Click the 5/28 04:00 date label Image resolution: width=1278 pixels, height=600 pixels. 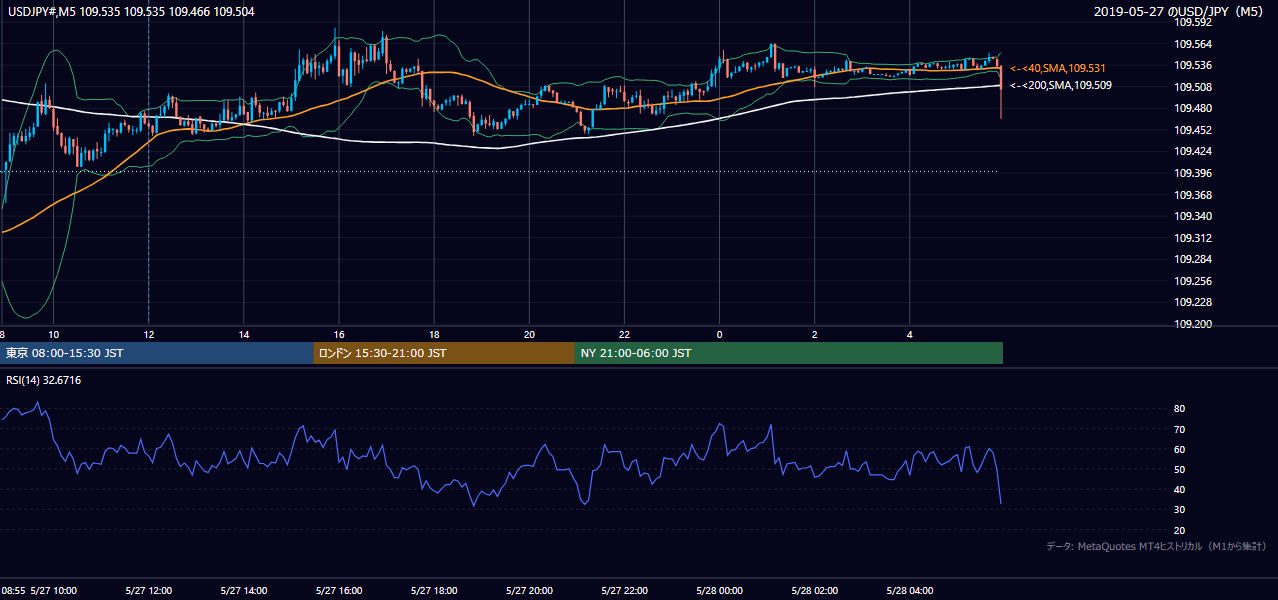point(910,590)
